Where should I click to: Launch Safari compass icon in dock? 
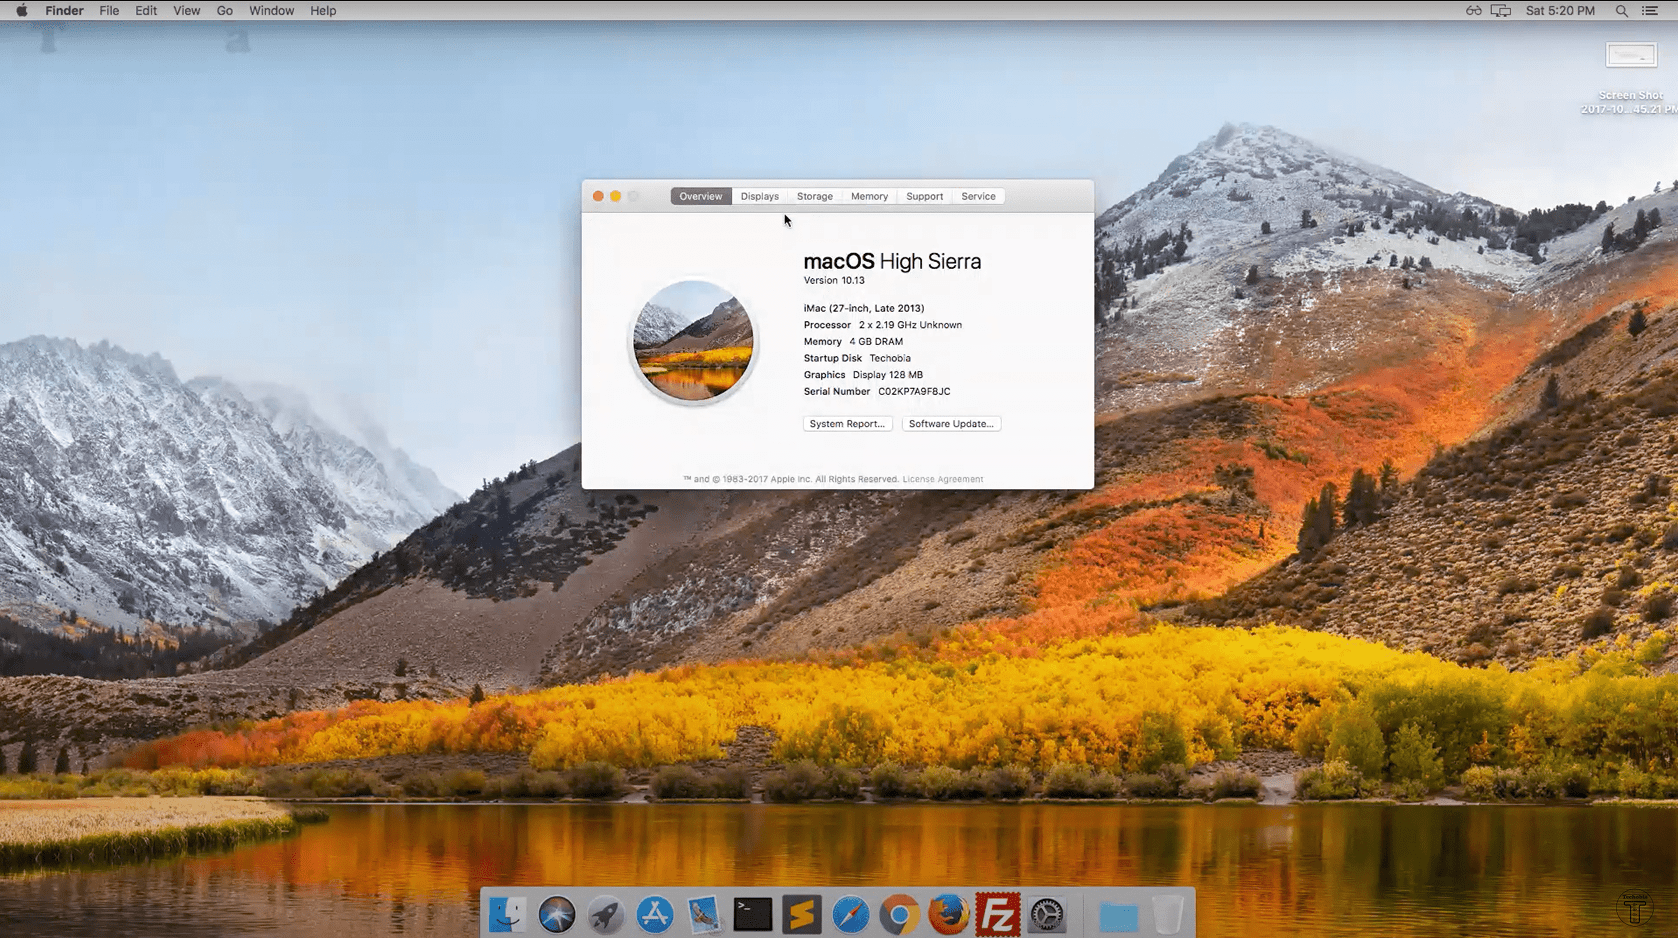(850, 915)
